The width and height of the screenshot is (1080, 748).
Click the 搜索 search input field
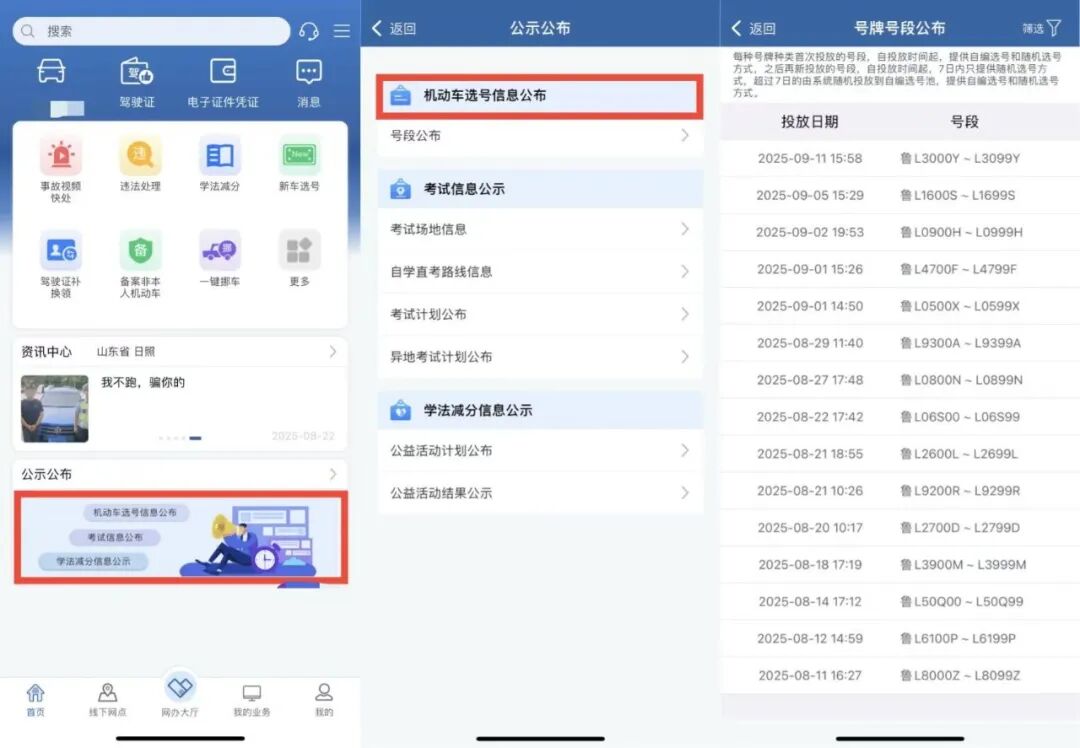point(150,33)
